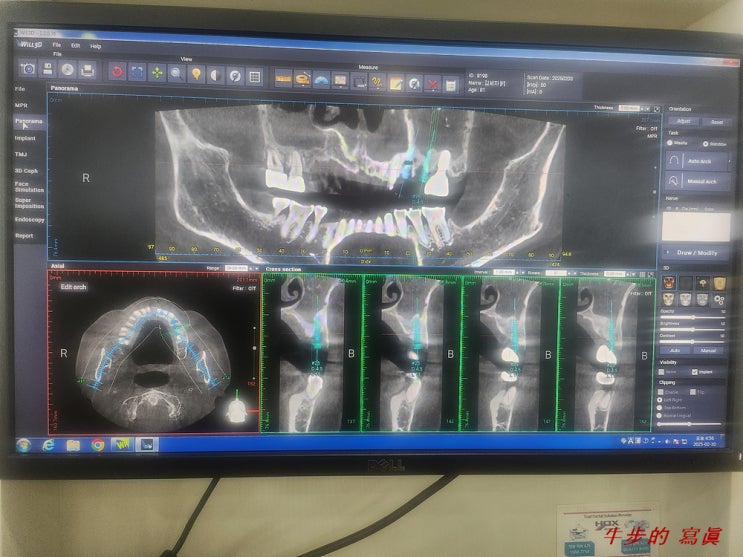This screenshot has height=557, width=743.
Task: Select the Buccal-Lingual clipping radio button
Action: [x=660, y=416]
